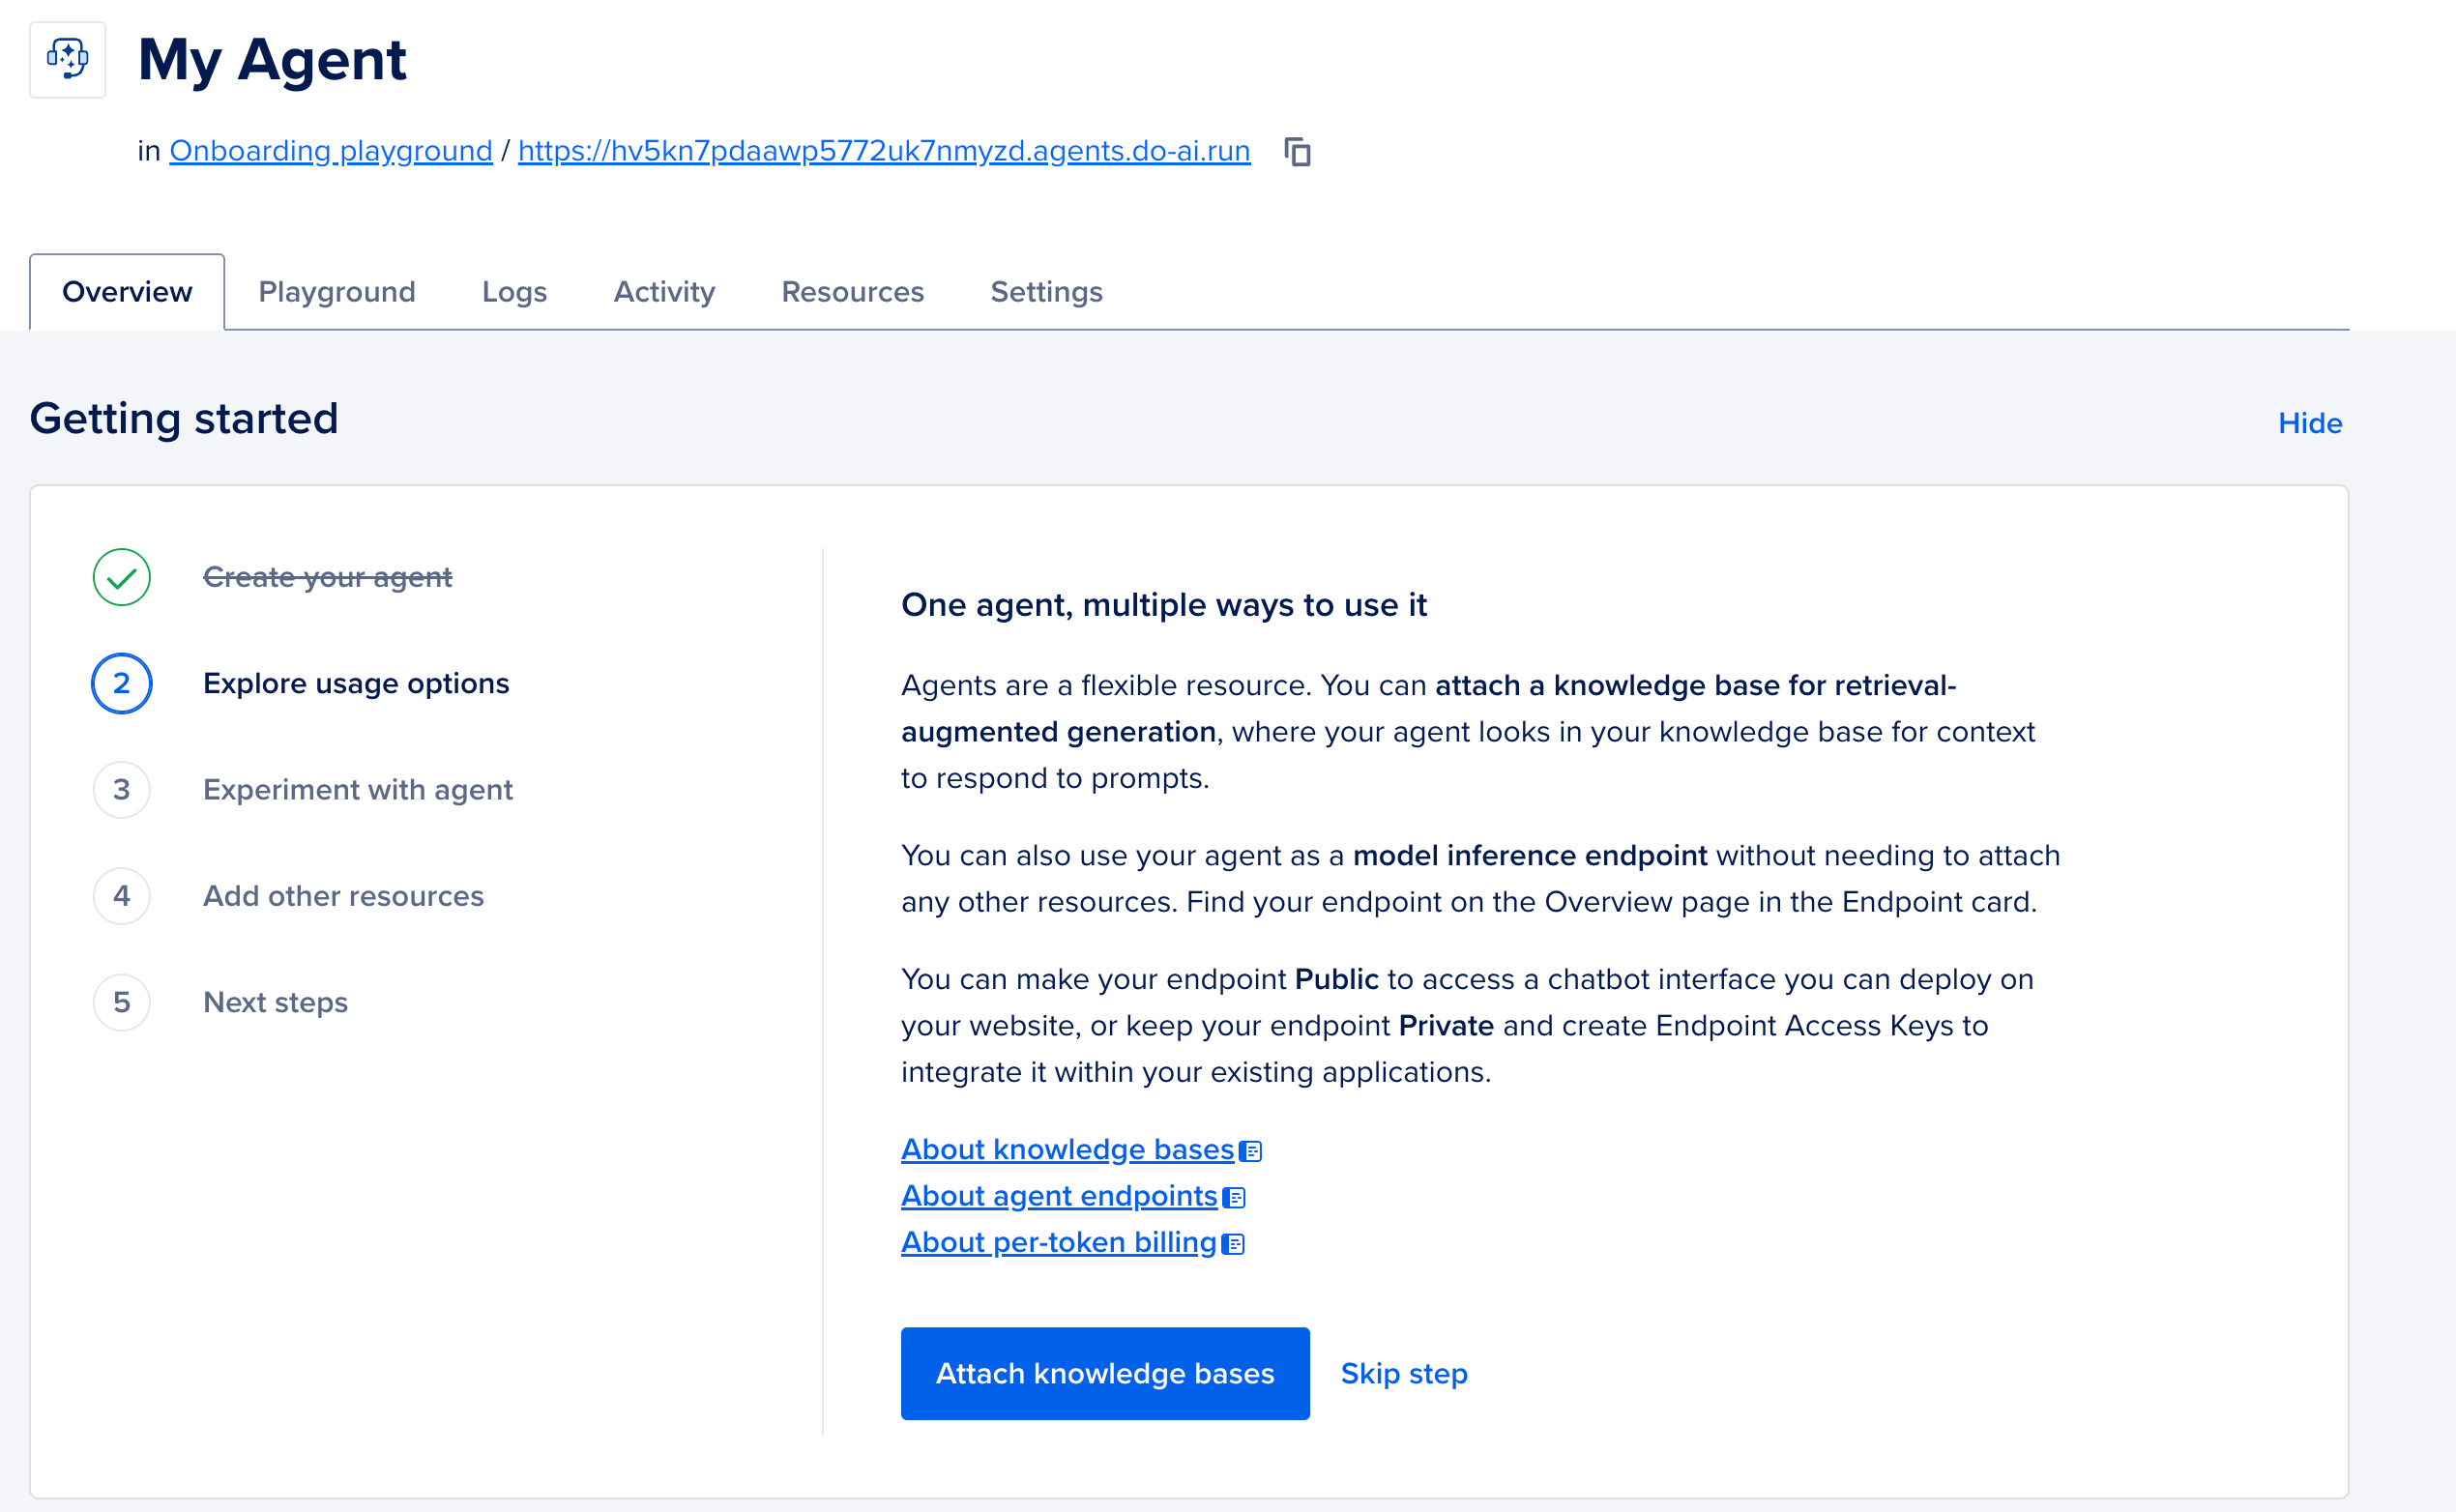
Task: Click the Getting started heading
Action: pyautogui.click(x=184, y=419)
